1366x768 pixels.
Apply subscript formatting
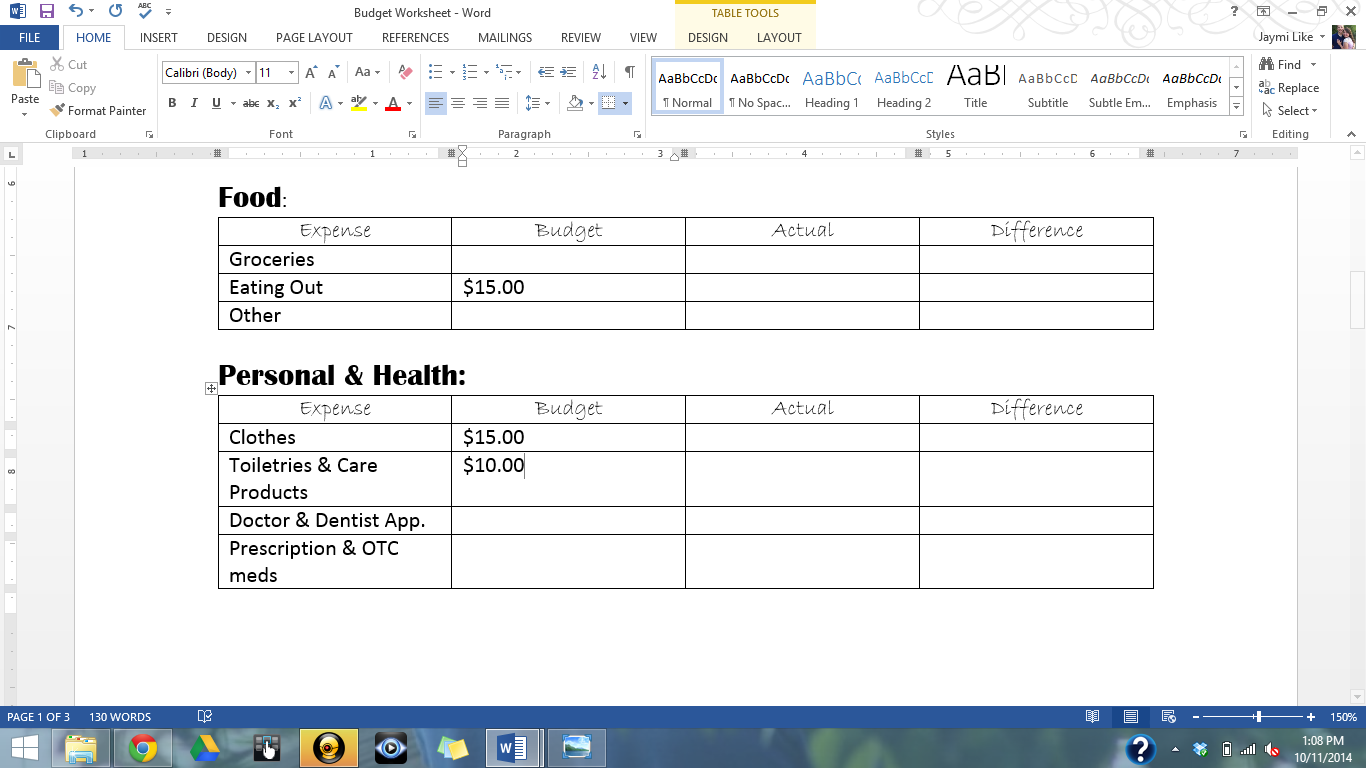tap(272, 103)
